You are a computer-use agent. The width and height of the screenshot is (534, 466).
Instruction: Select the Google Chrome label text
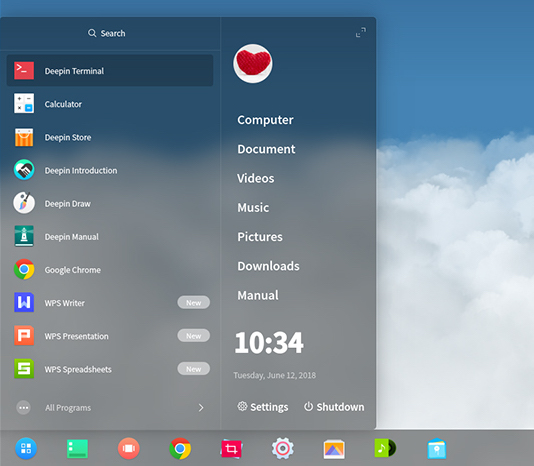(x=73, y=270)
